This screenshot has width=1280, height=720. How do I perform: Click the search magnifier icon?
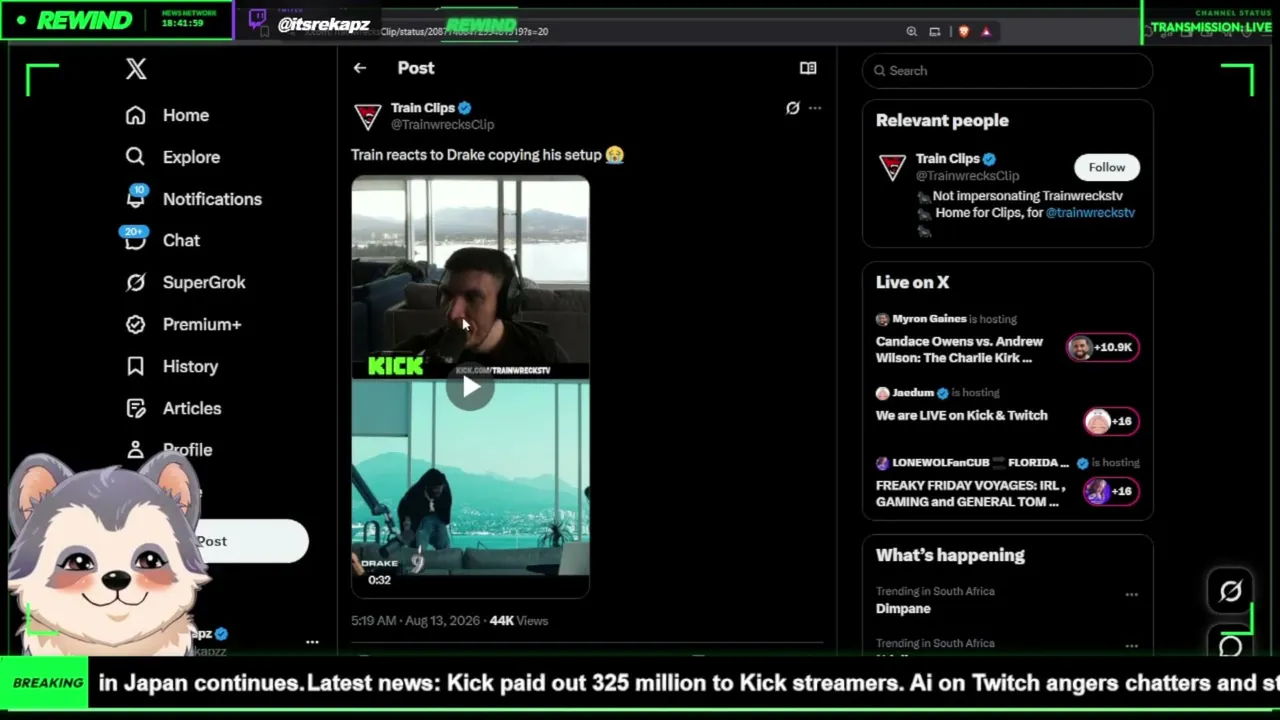tap(880, 71)
